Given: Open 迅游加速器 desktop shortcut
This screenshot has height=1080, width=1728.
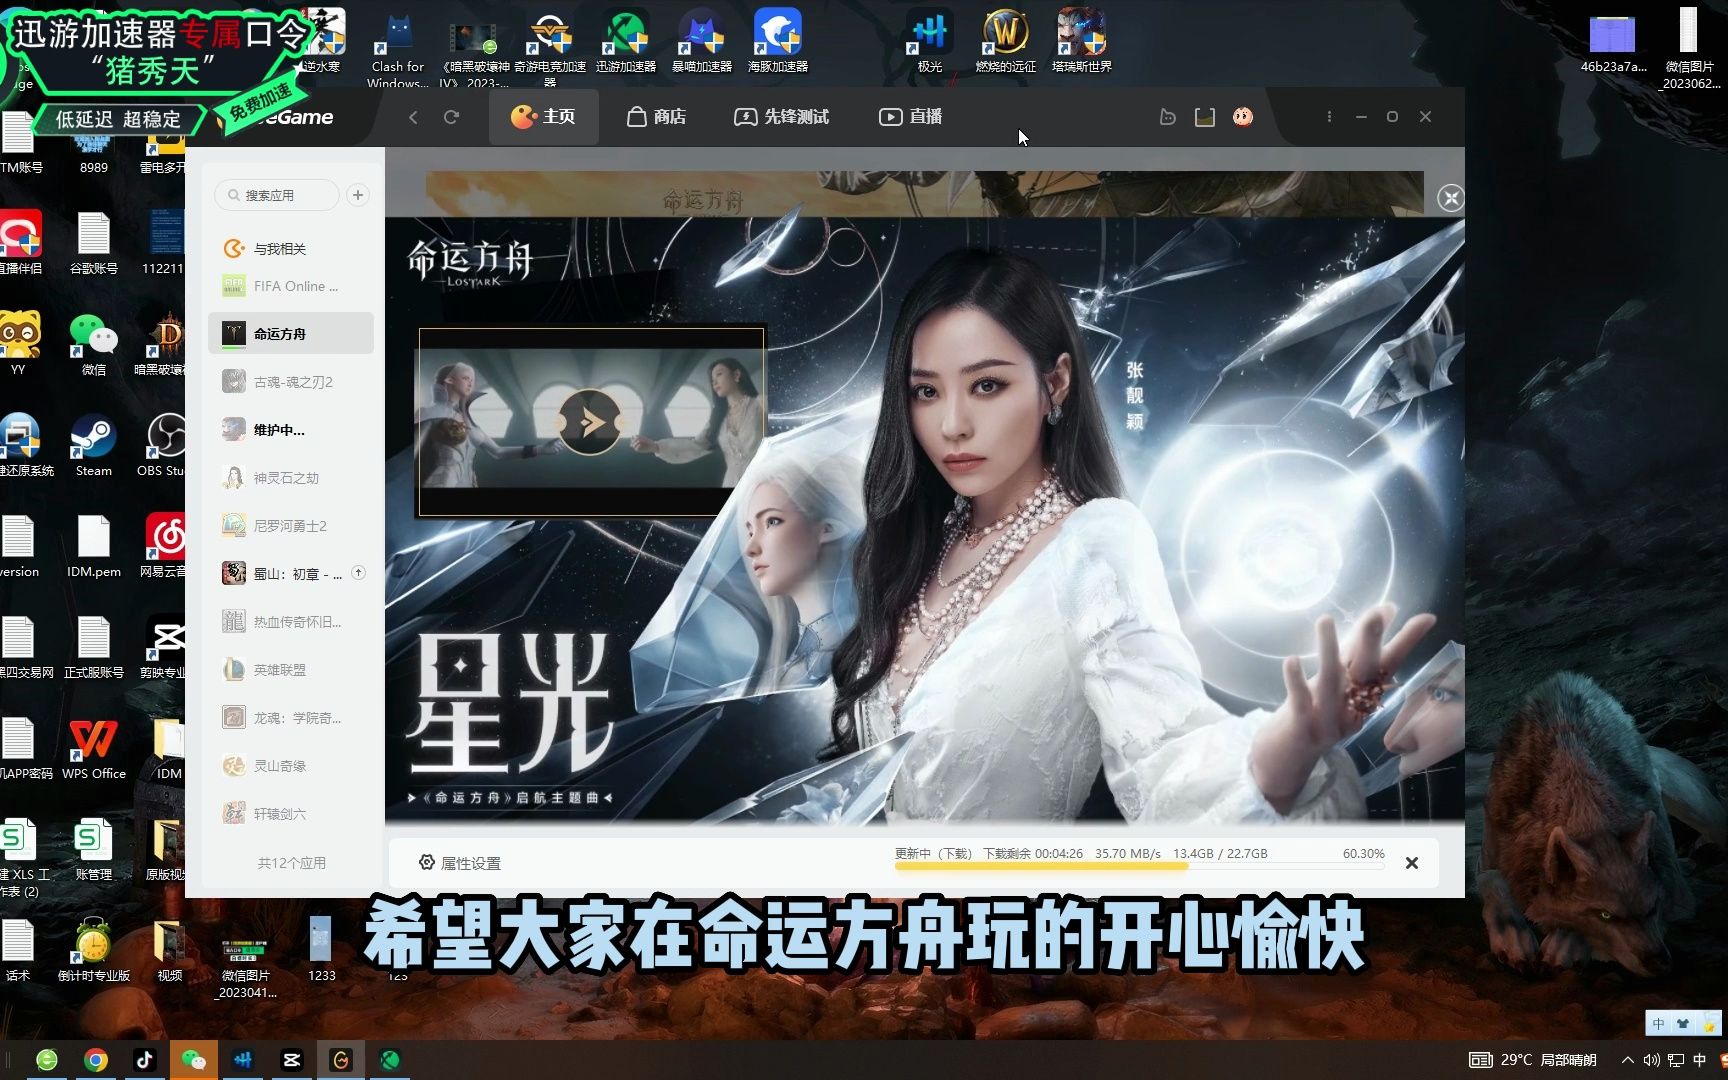Looking at the screenshot, I should (626, 41).
